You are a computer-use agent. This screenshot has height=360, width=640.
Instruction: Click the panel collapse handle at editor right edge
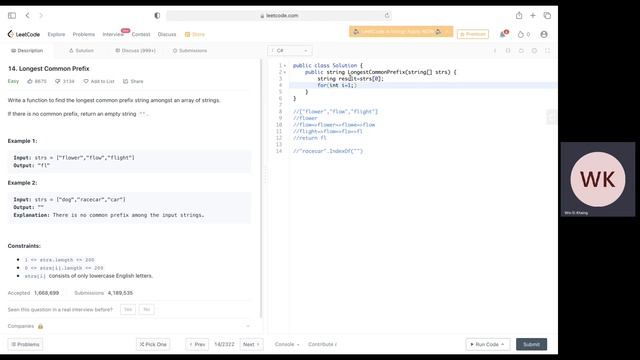click(551, 118)
